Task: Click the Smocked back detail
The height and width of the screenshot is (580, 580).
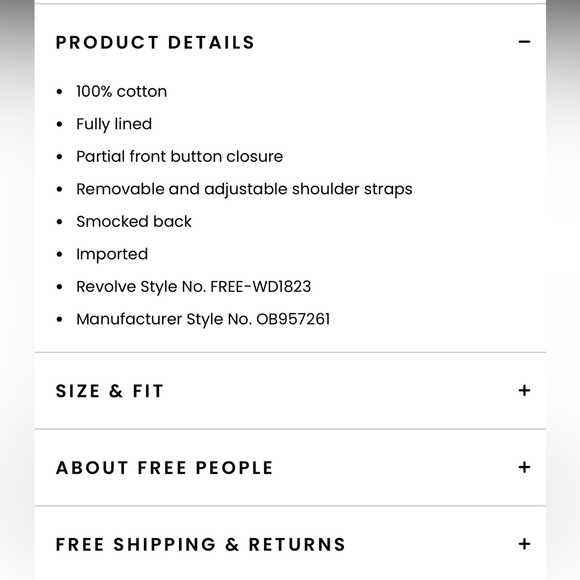Action: pyautogui.click(x=134, y=222)
